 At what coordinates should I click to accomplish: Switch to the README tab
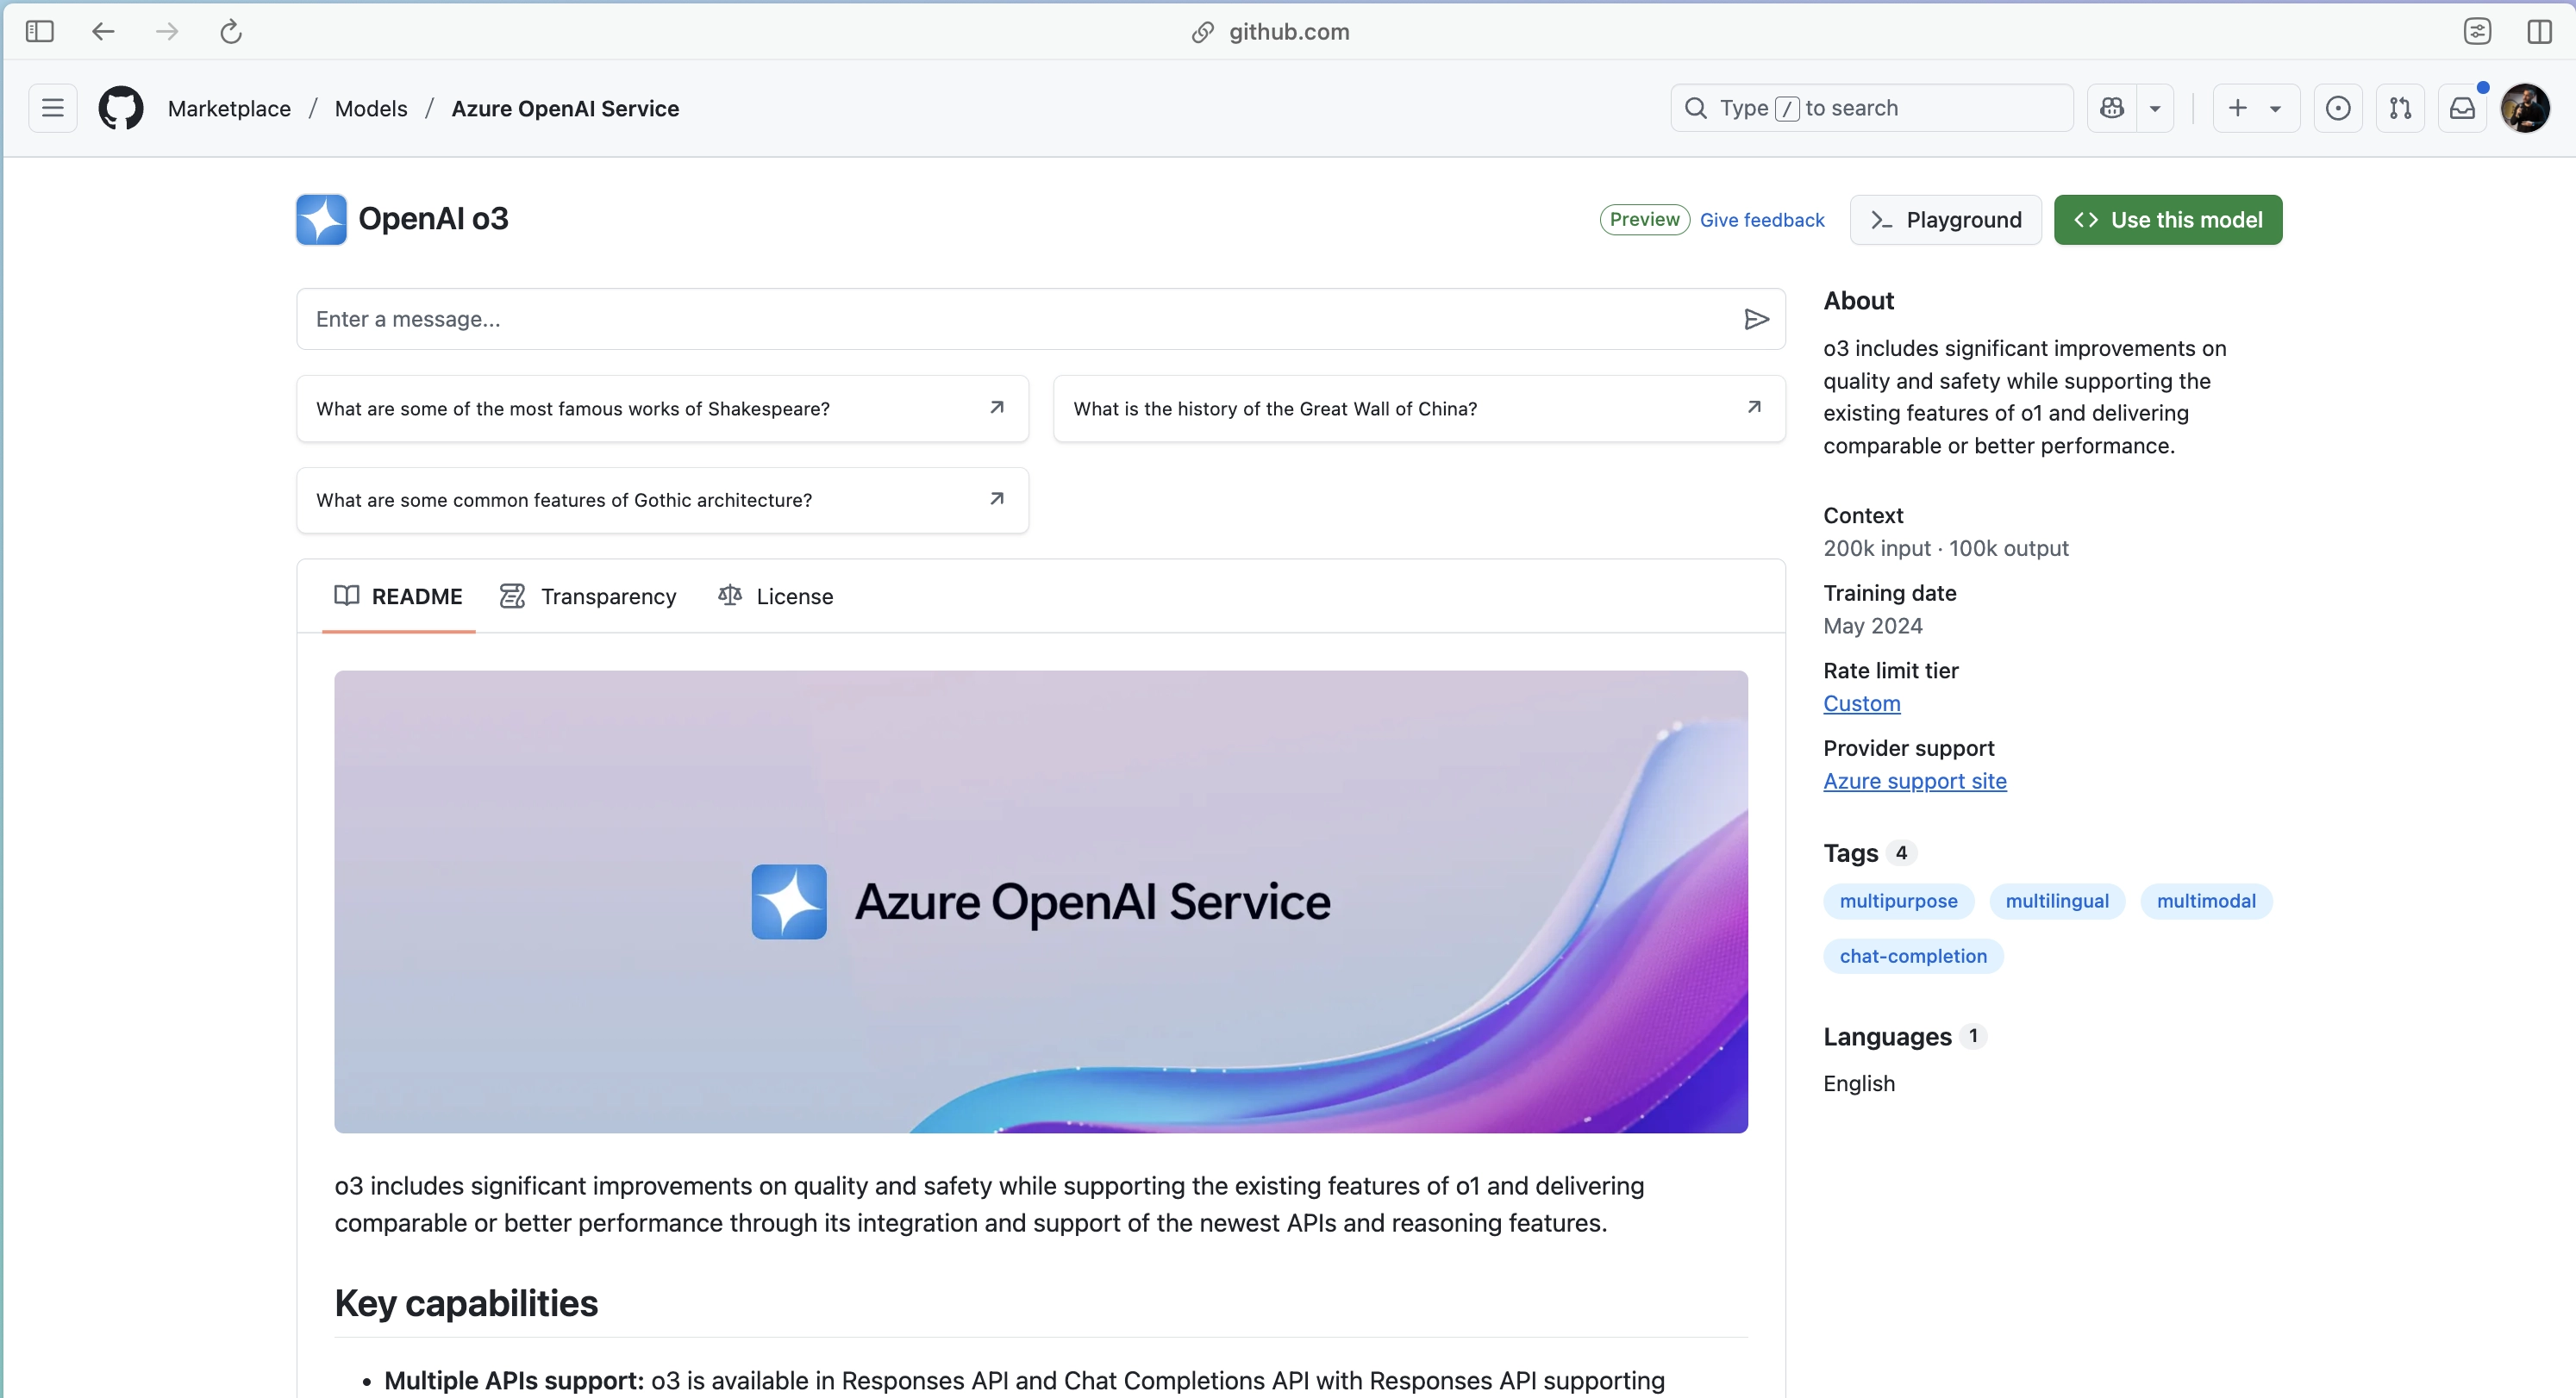coord(398,596)
